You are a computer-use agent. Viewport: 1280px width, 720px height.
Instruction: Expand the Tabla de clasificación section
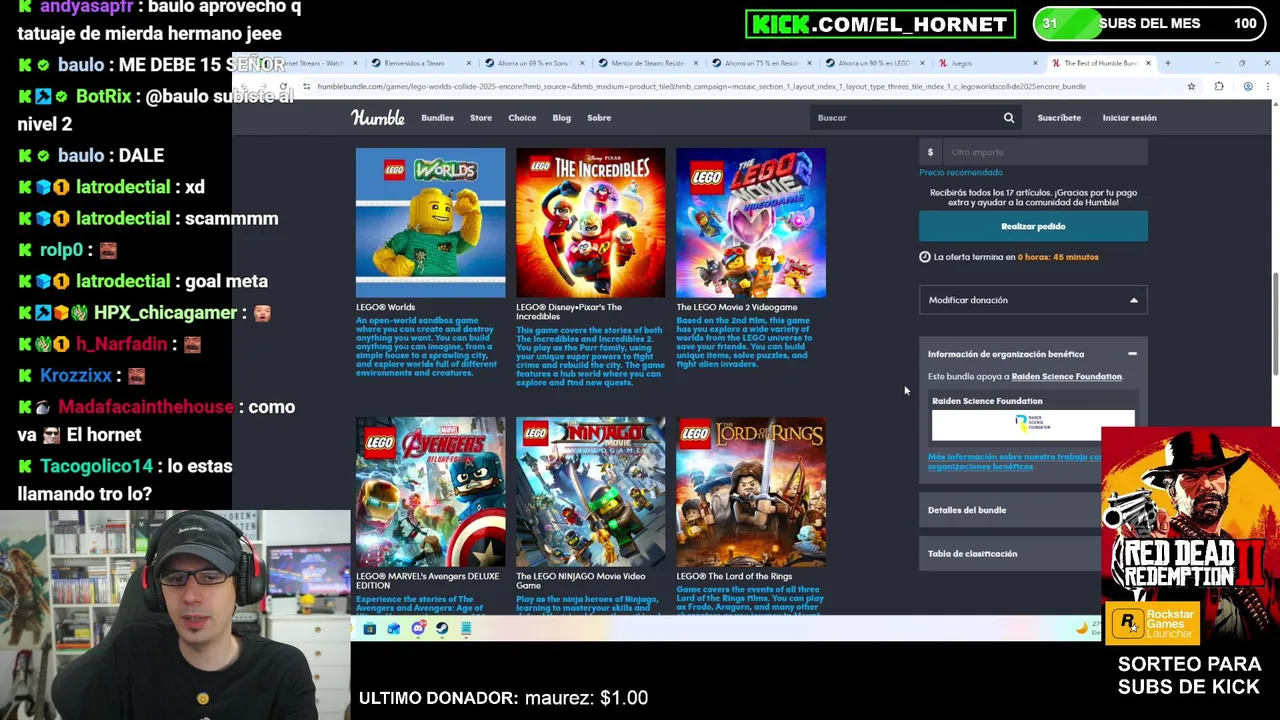pos(1010,554)
